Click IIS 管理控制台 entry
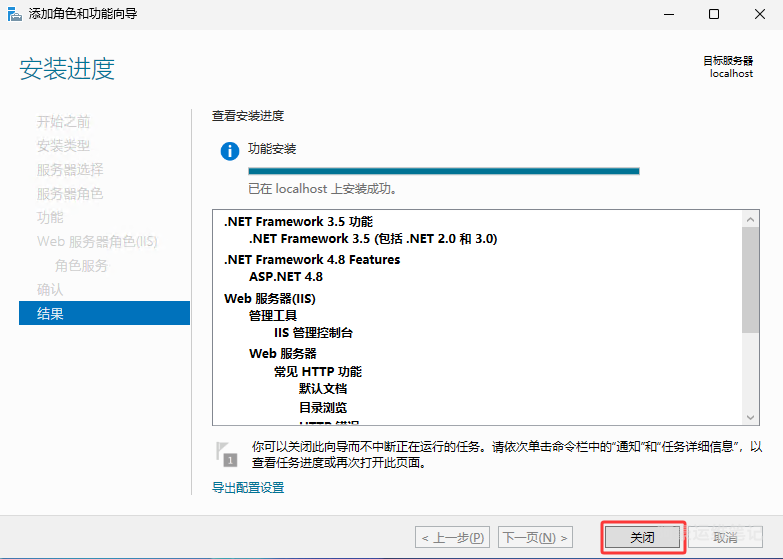 tap(313, 332)
